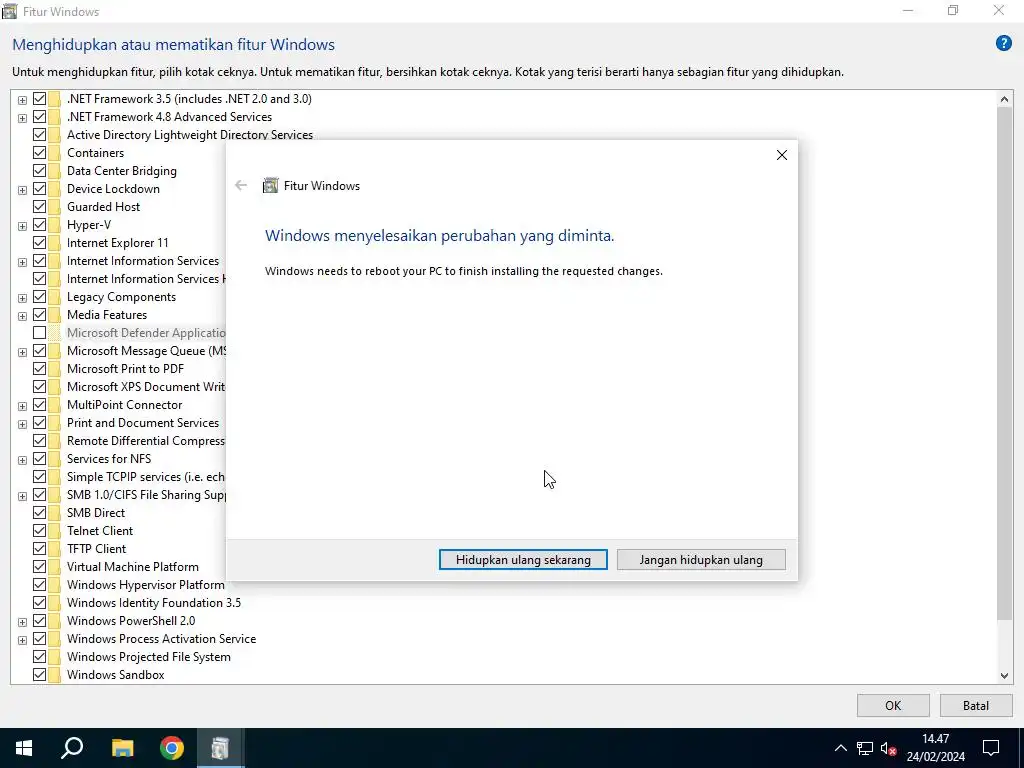The width and height of the screenshot is (1024, 768).
Task: Expand the Hyper-V tree node
Action: tap(22, 226)
